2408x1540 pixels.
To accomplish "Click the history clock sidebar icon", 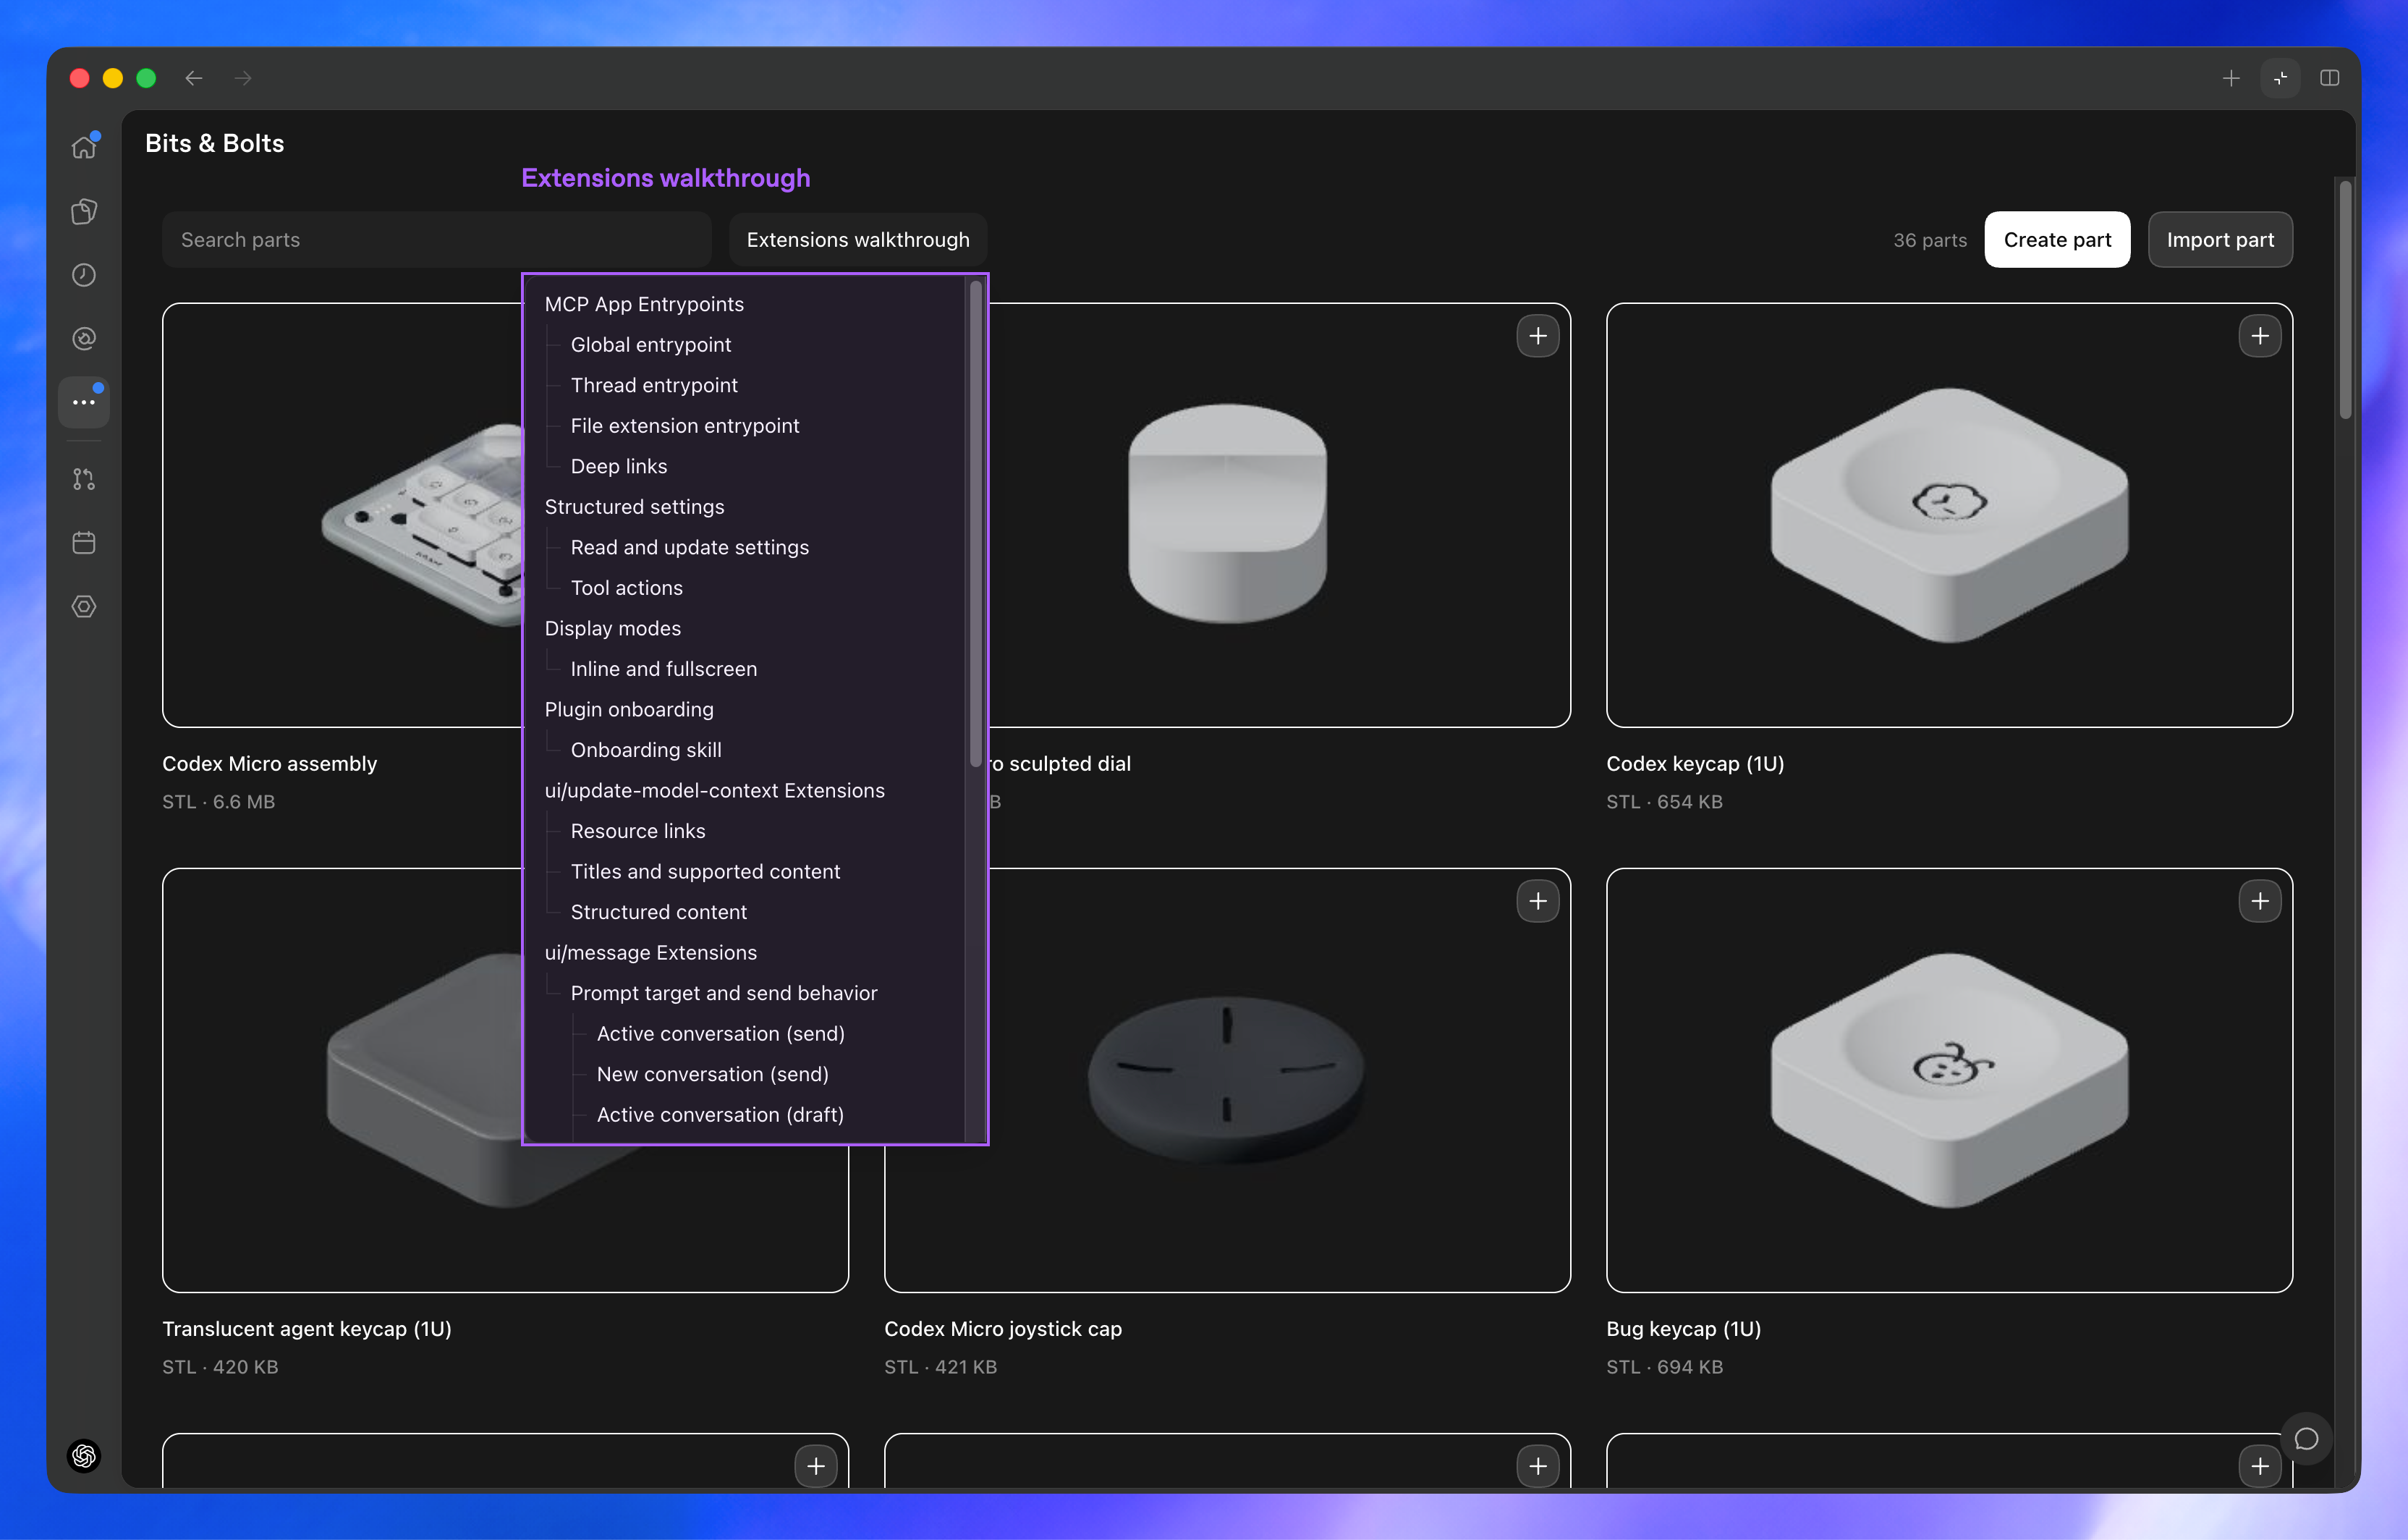I will (84, 275).
